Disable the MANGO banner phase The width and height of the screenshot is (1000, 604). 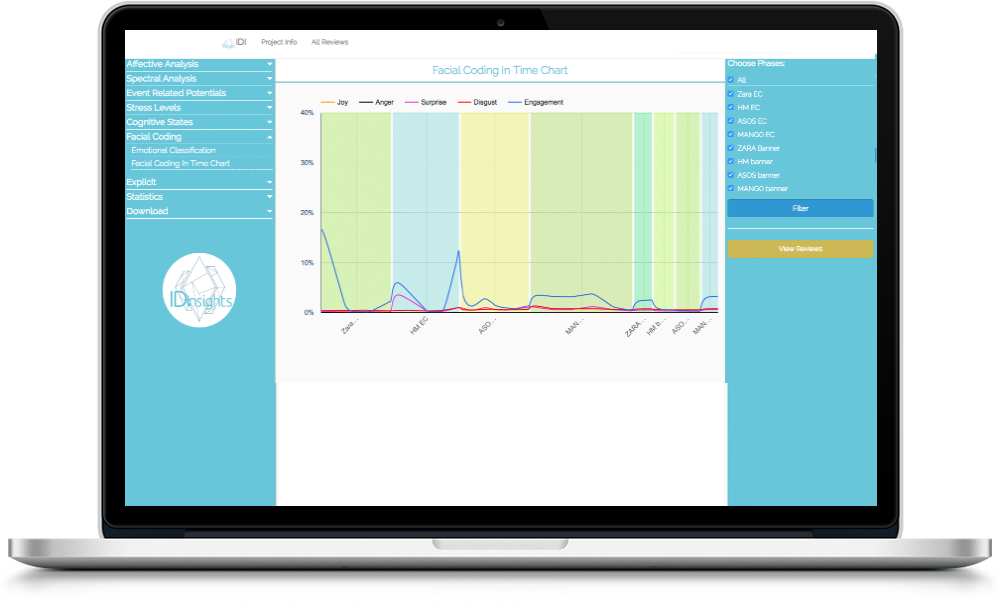click(x=731, y=188)
